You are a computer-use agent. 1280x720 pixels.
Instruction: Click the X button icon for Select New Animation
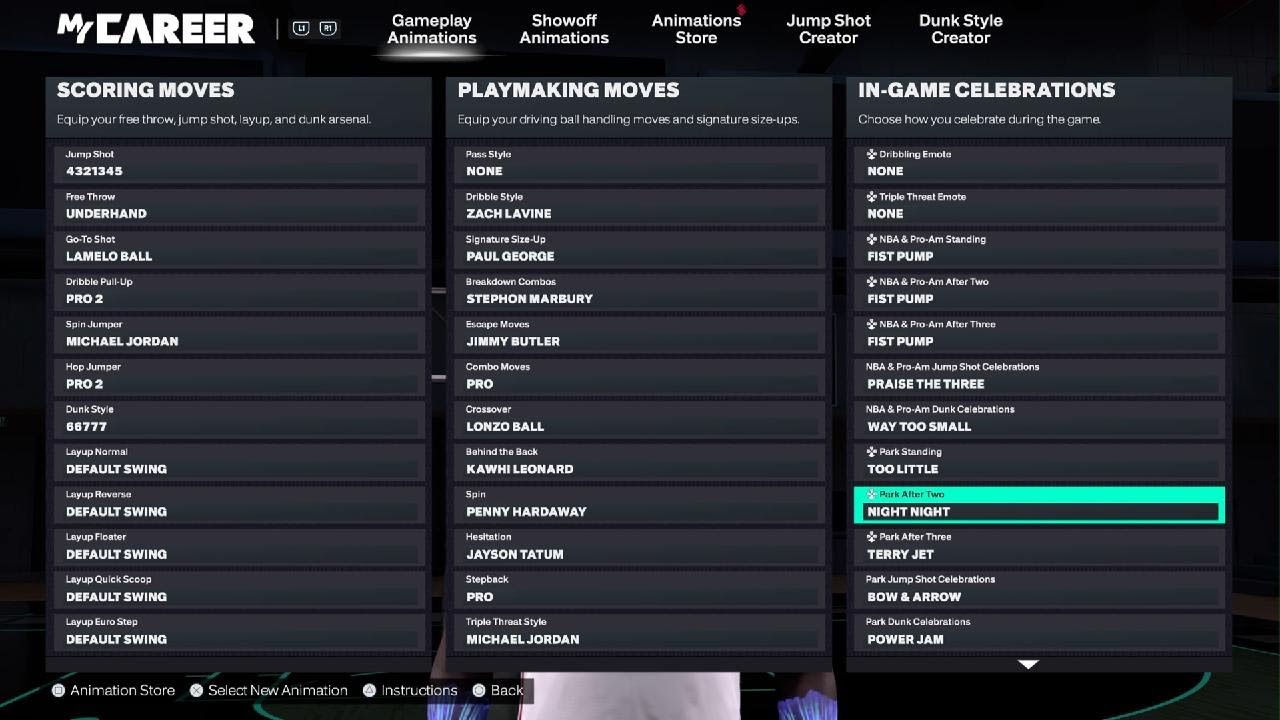point(197,690)
